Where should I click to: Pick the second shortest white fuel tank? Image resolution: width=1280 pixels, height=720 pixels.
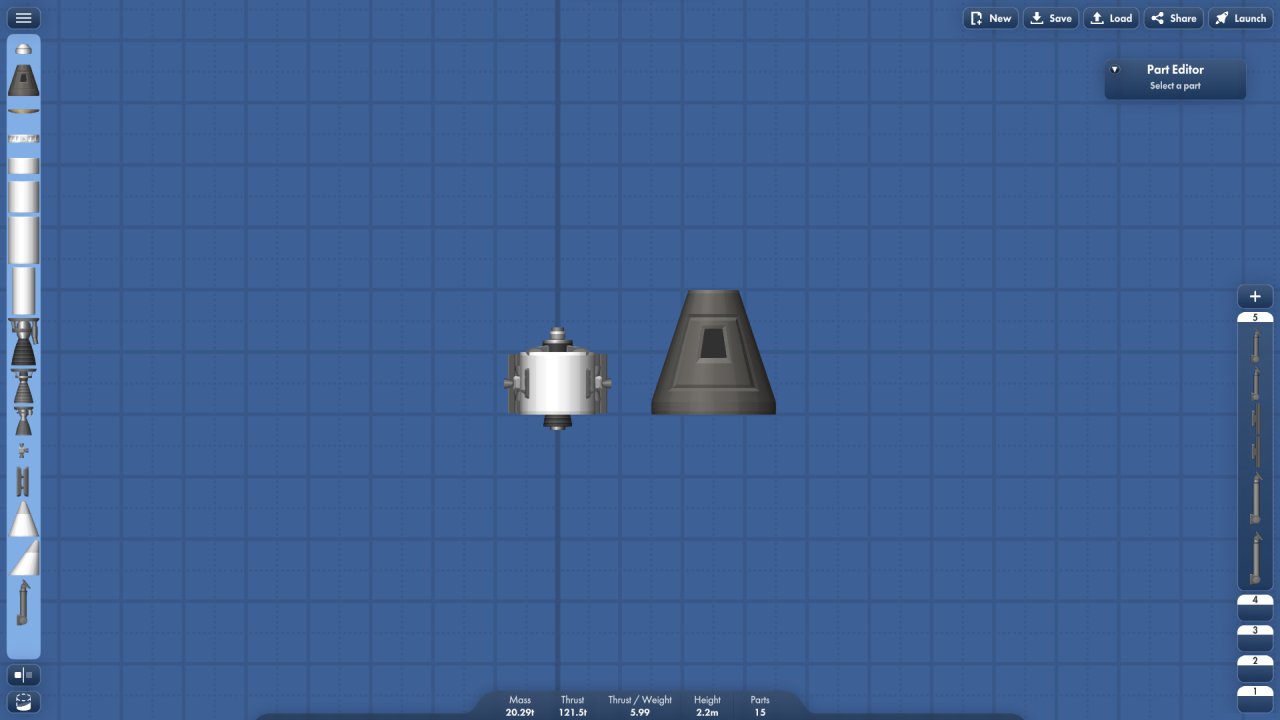[24, 196]
